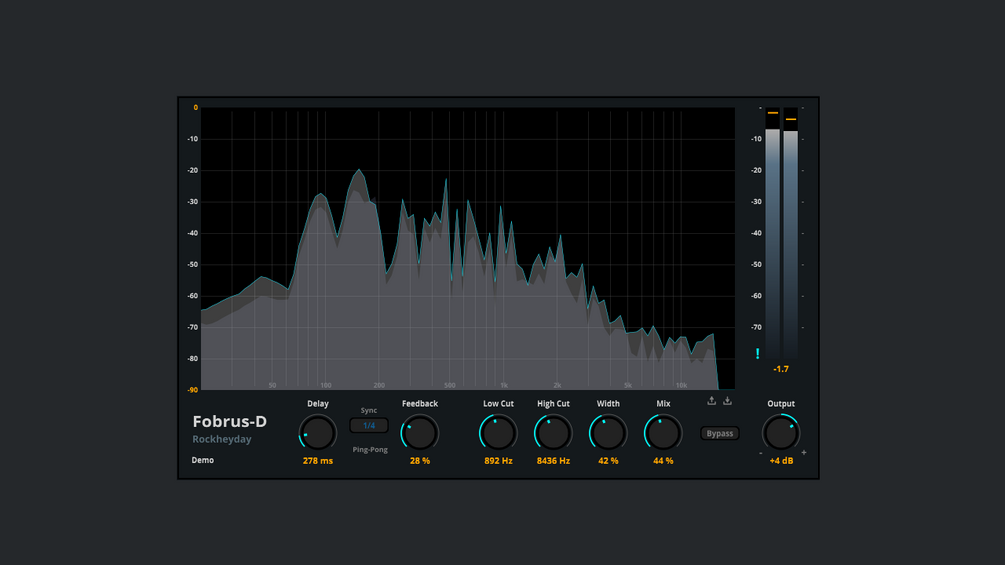Viewport: 1005px width, 565px height.
Task: Click the Low Cut knob
Action: click(x=498, y=432)
